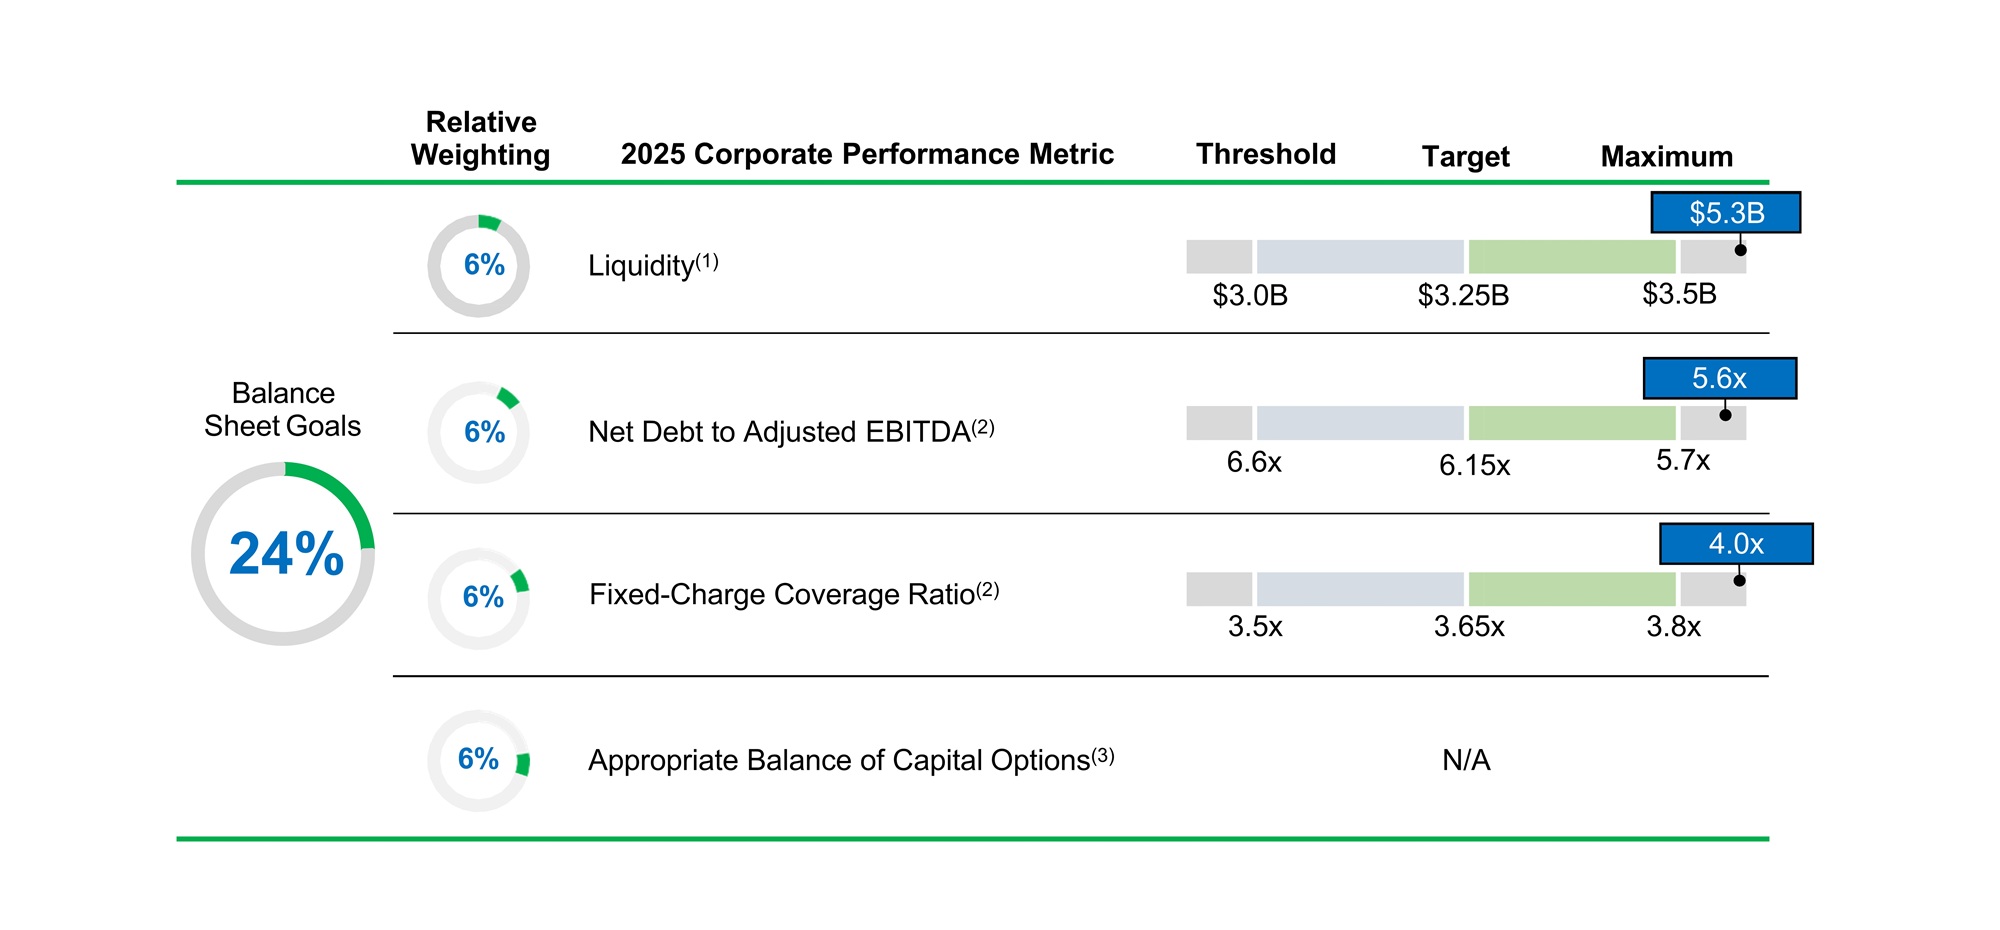Click the 6% donut beside Appropriate Balance of Capital Options
This screenshot has height=930, width=2000.
coord(479,761)
